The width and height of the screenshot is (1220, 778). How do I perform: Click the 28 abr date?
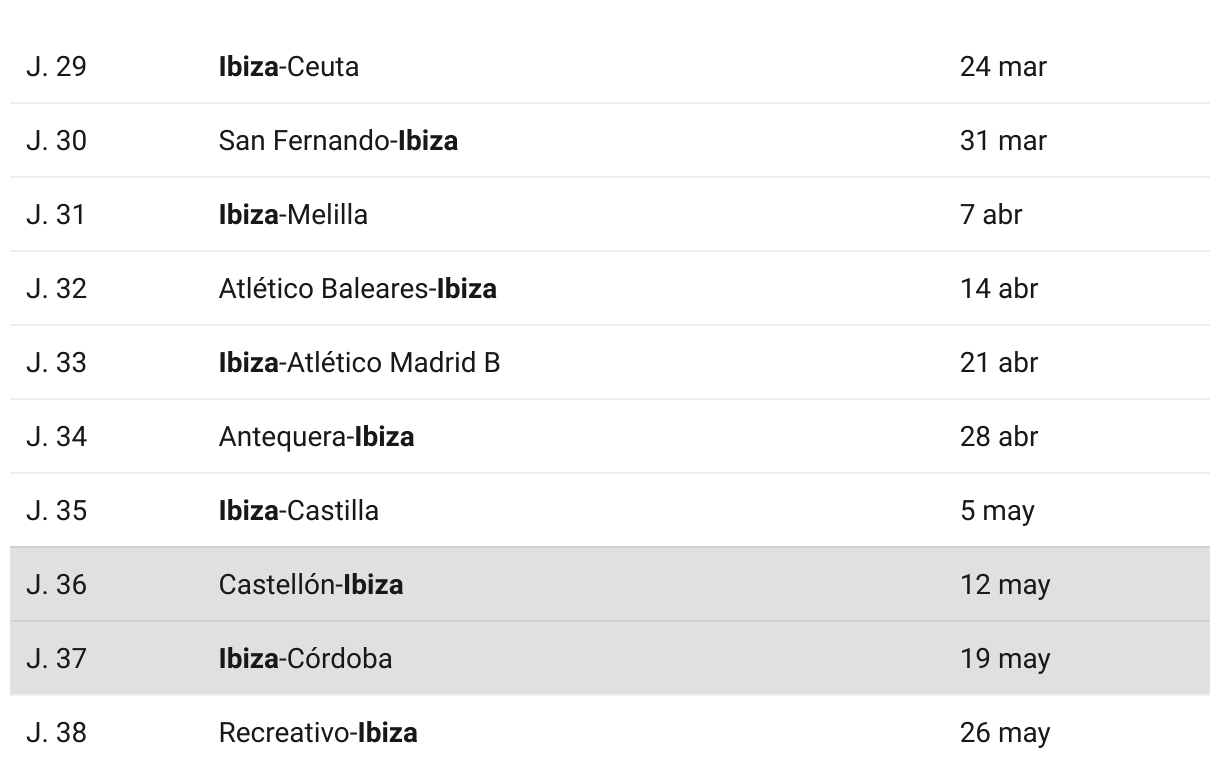999,436
